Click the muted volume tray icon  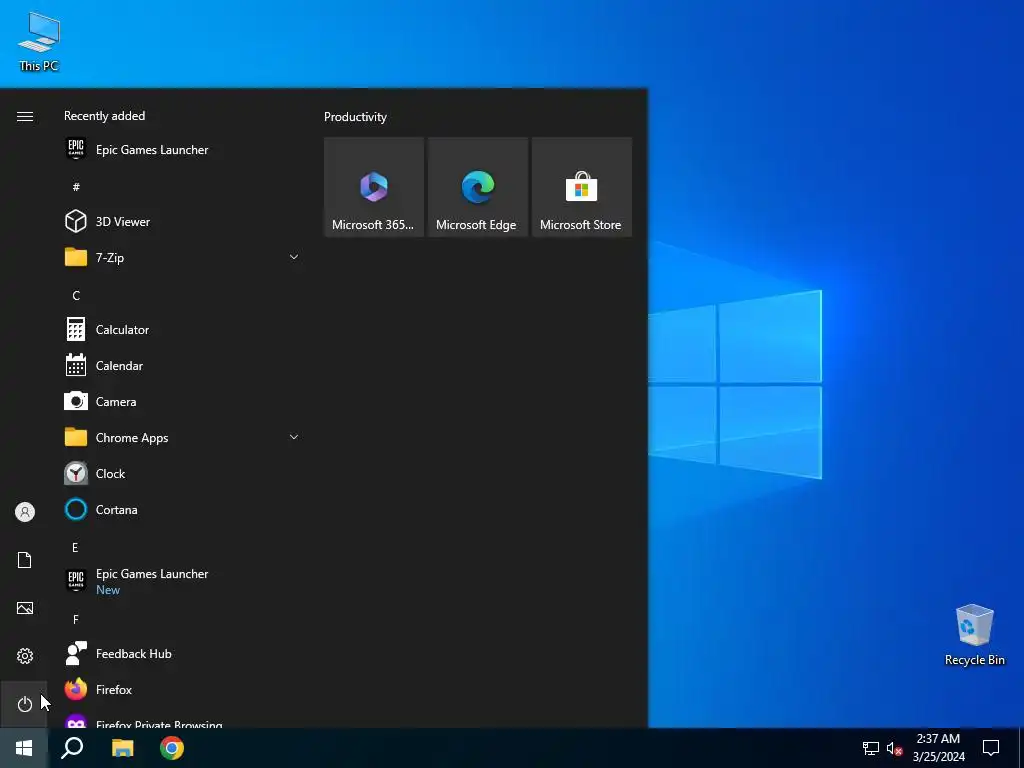[894, 748]
